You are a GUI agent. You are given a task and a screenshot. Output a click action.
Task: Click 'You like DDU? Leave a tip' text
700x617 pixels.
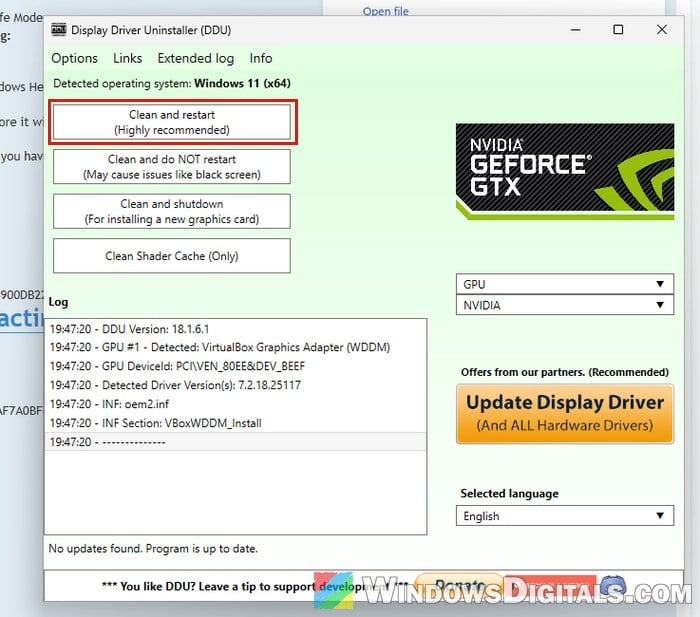pos(254,586)
